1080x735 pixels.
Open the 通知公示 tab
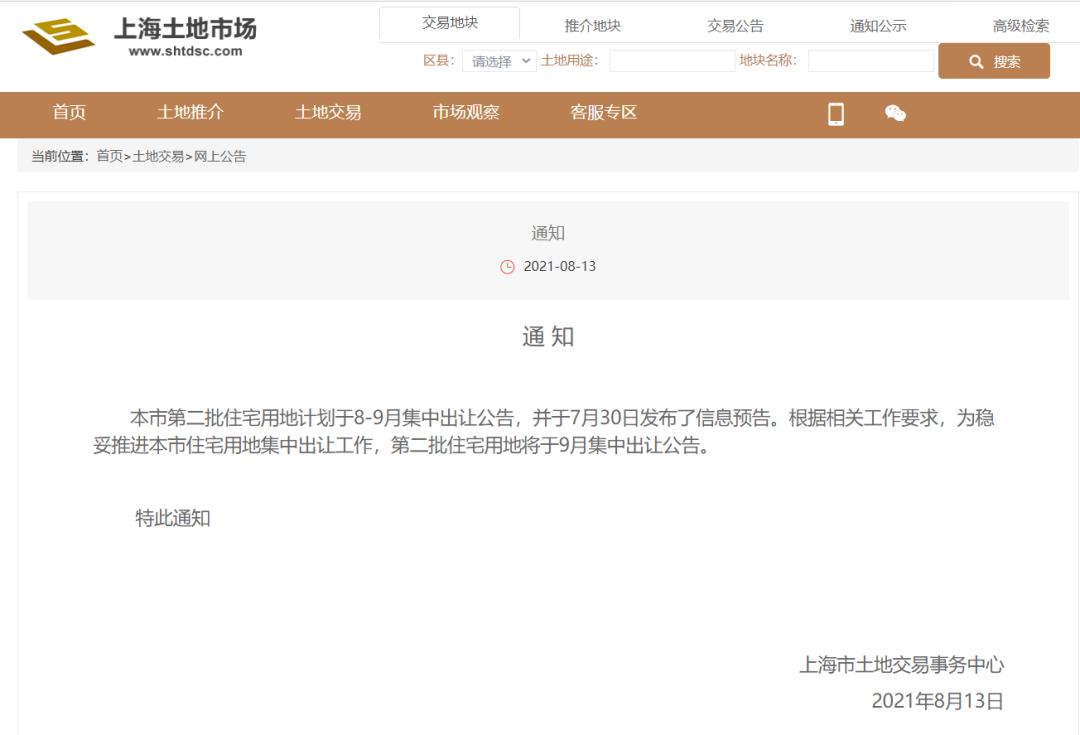coord(878,26)
